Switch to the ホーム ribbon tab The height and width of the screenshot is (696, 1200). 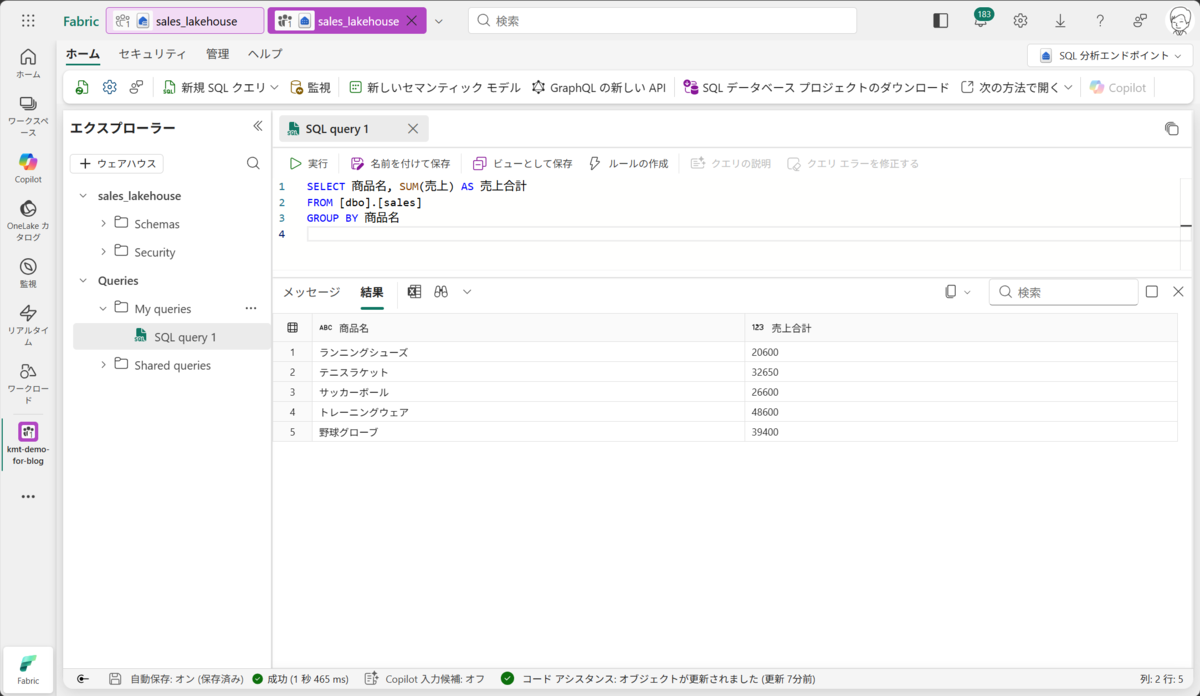[83, 54]
